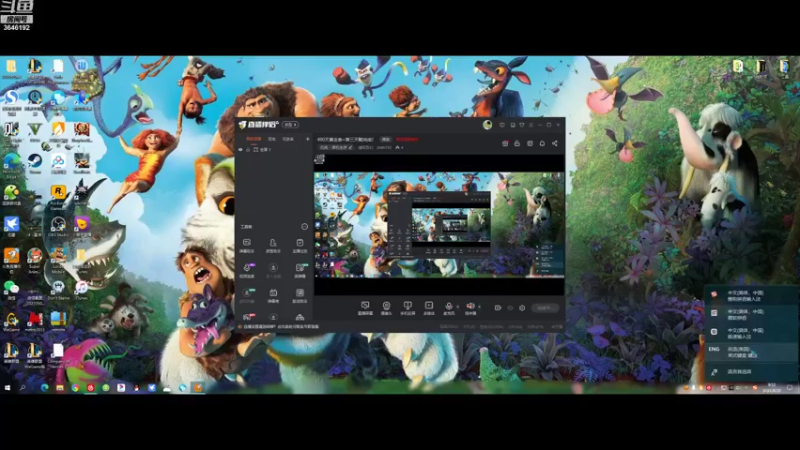Open the taskbar search magnifier
Viewport: 800px width, 450px height.
tap(23, 388)
